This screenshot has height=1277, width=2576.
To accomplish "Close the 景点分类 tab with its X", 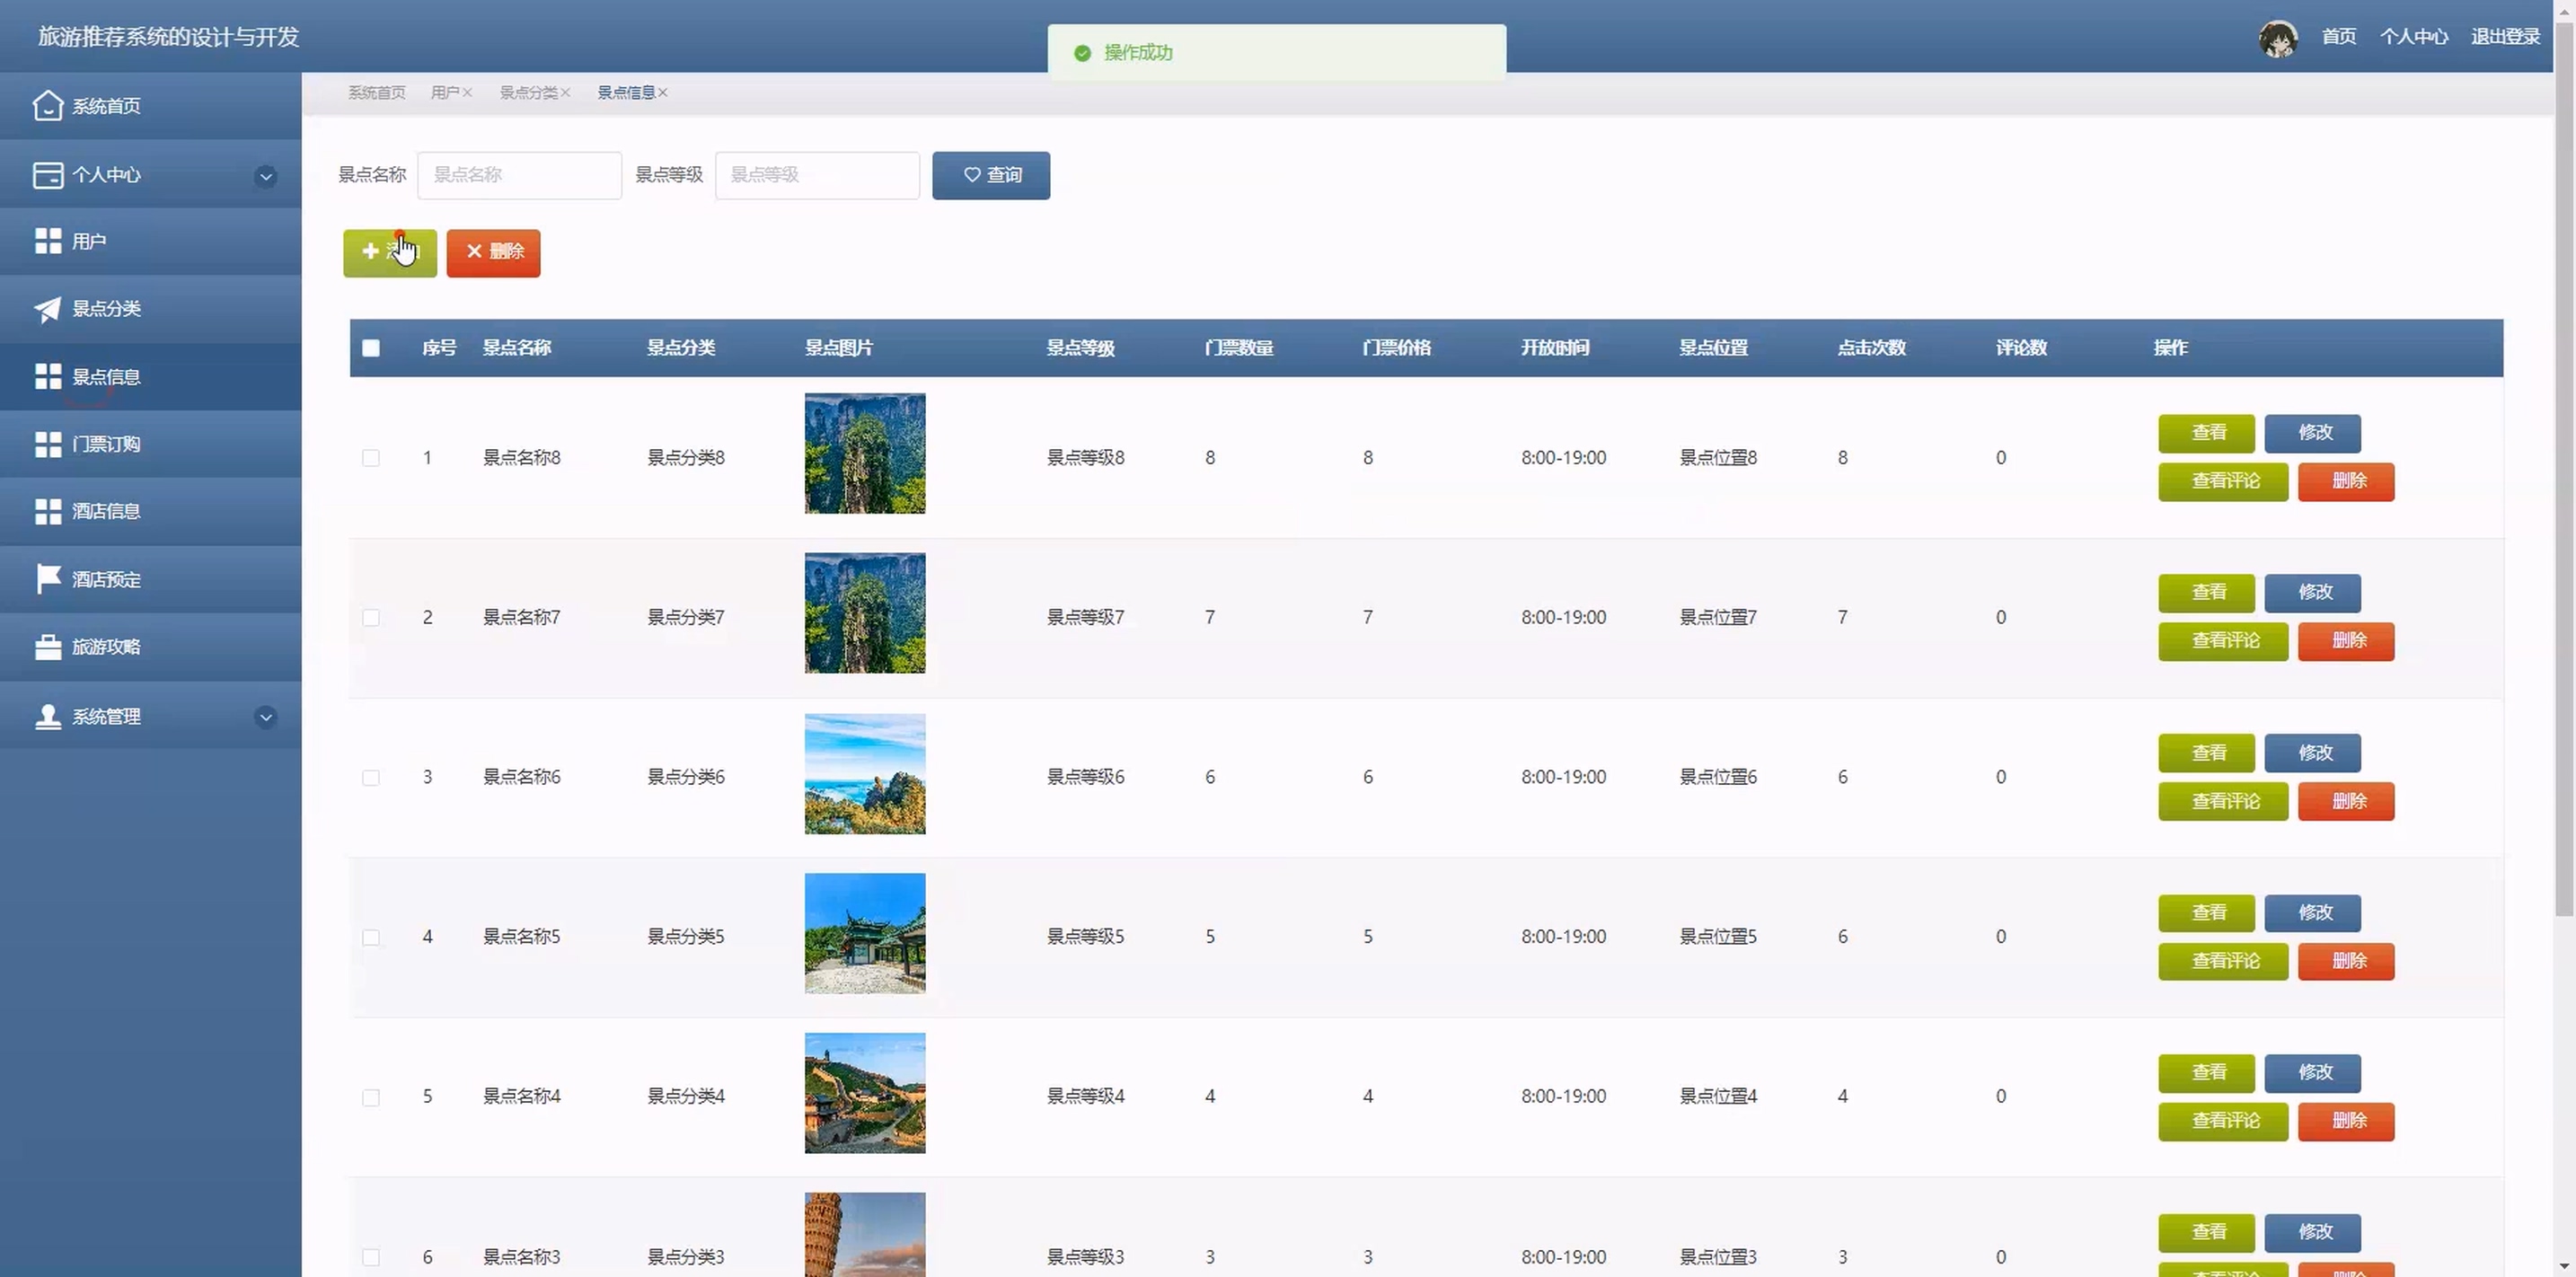I will pos(565,93).
